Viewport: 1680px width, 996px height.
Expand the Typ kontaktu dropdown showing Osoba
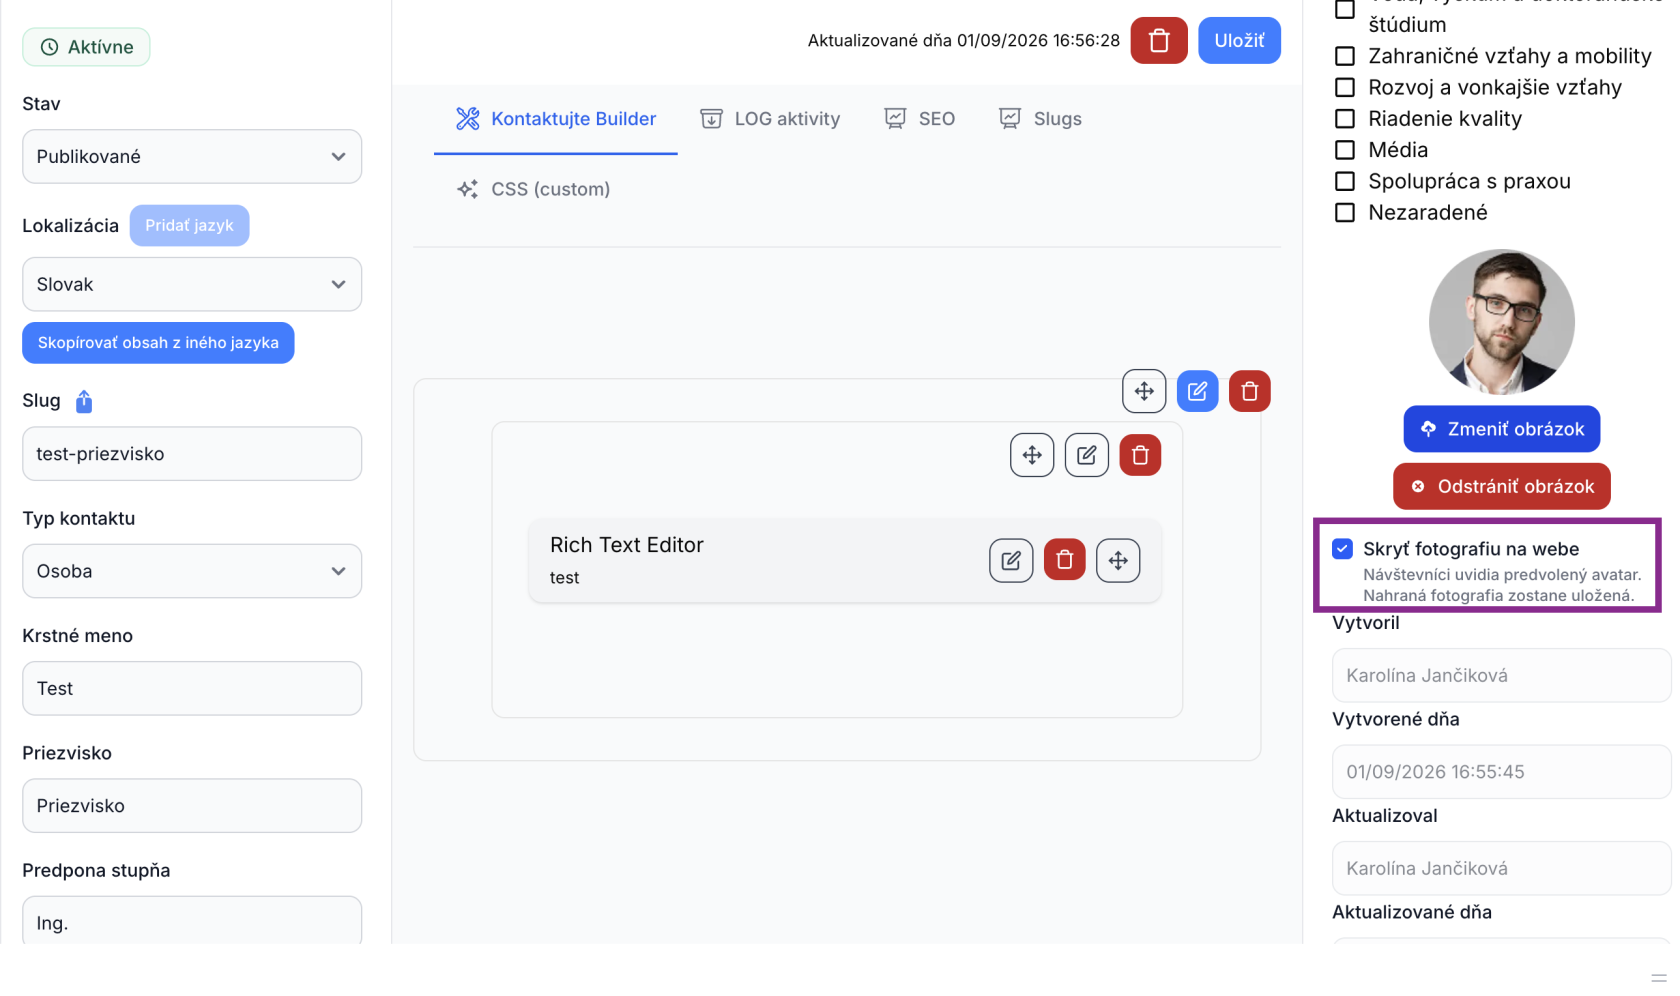coord(192,571)
